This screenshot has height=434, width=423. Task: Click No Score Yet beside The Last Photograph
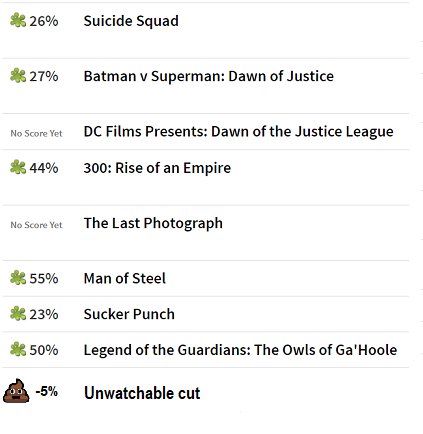[x=36, y=225]
